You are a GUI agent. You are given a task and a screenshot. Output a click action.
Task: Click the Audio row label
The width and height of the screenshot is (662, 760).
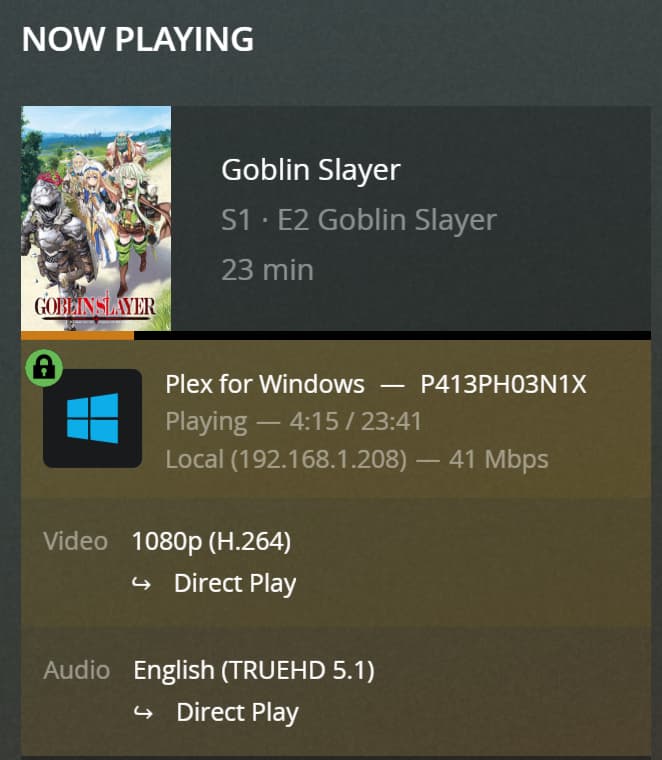pyautogui.click(x=77, y=670)
